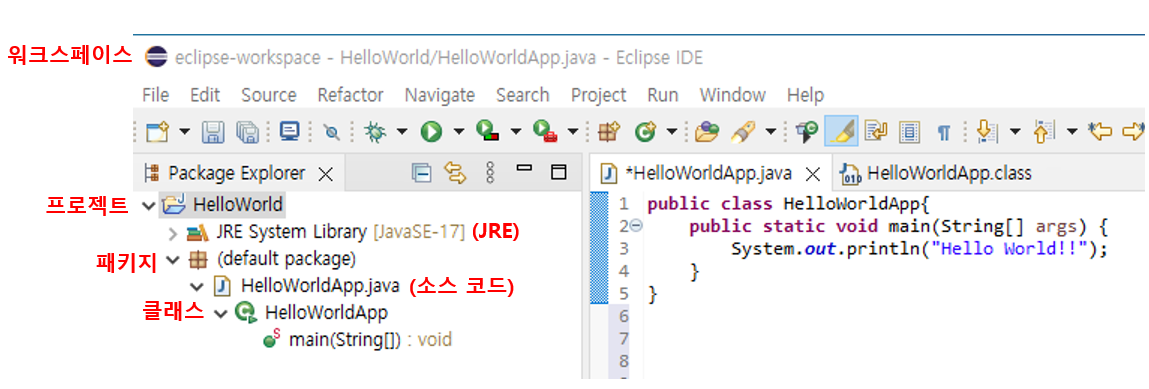Viewport: 1149px width, 389px height.
Task: Toggle Mark Occurrences highlighter icon
Action: point(841,132)
